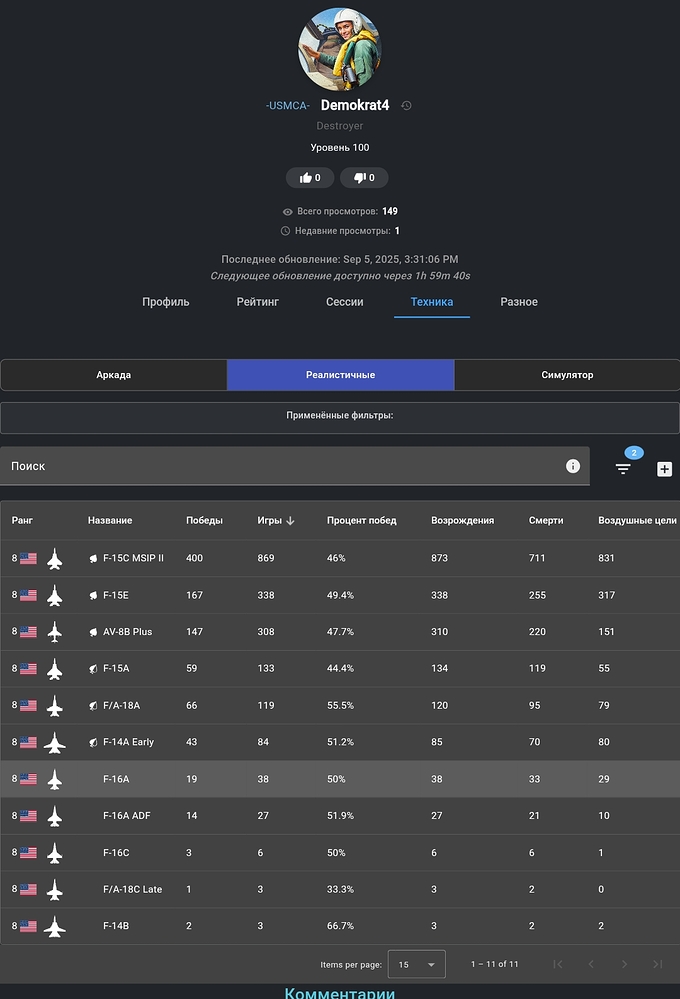
Task: Click the aircraft icon in F-15A row
Action: (x=55, y=669)
